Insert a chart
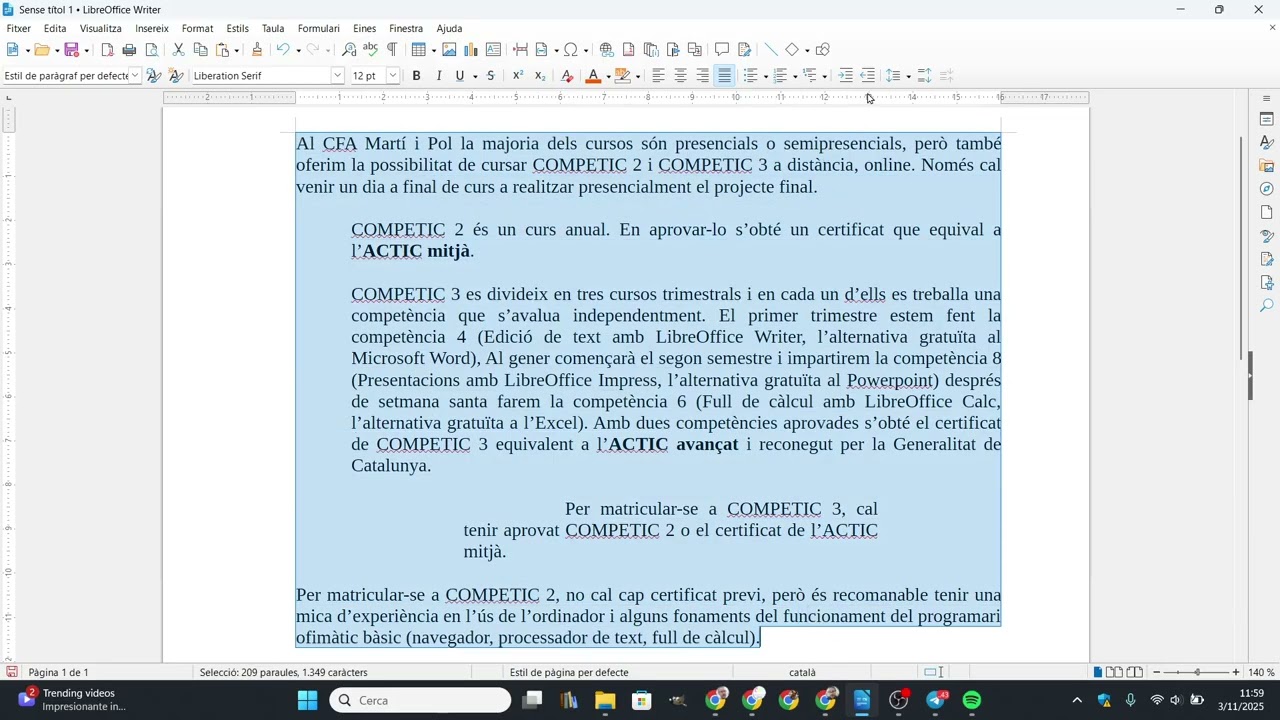This screenshot has height=720, width=1280. click(471, 50)
